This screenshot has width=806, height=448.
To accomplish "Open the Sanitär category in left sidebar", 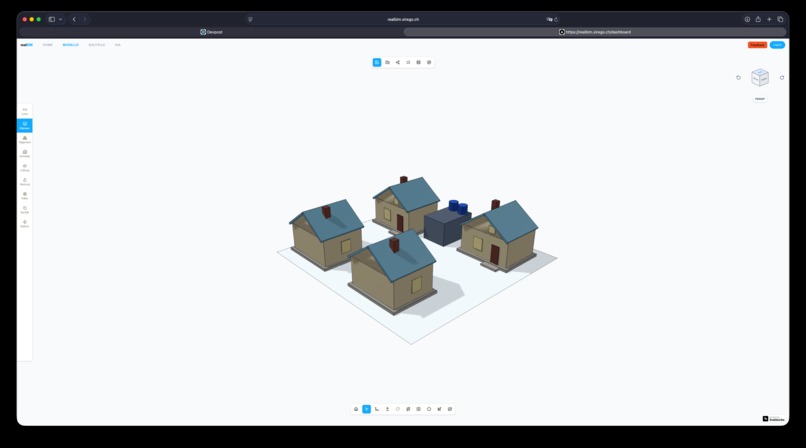I will point(25,210).
